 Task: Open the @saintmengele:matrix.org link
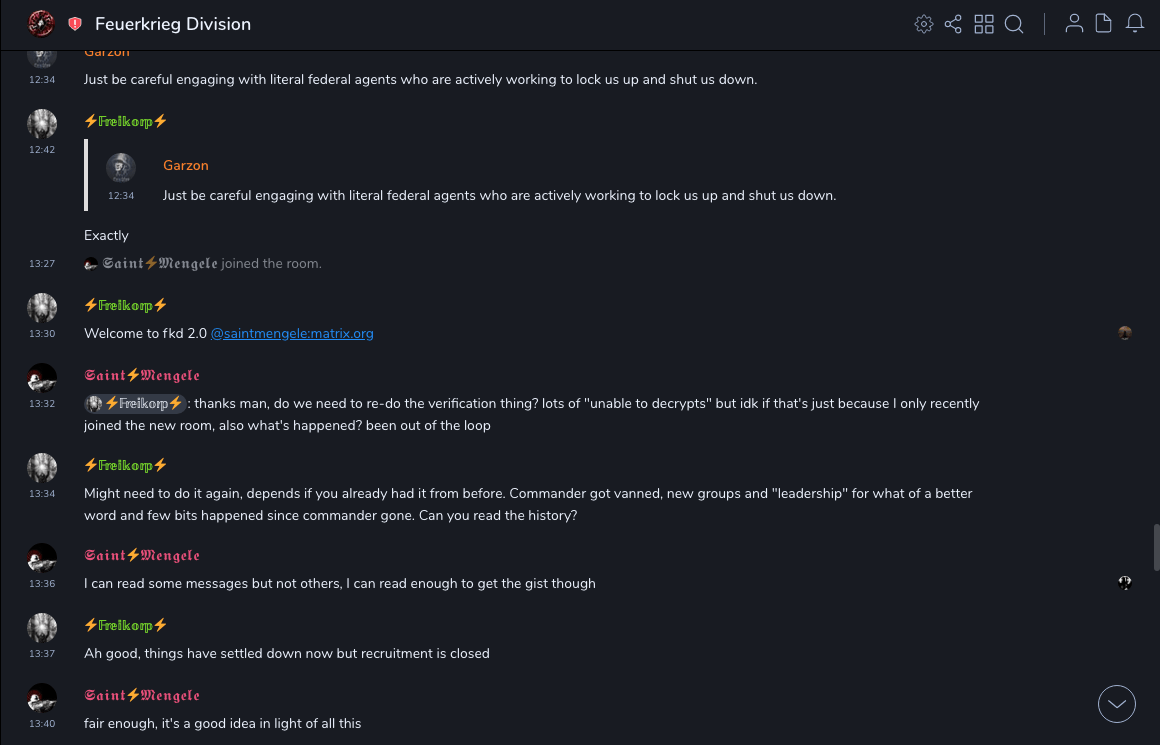292,333
